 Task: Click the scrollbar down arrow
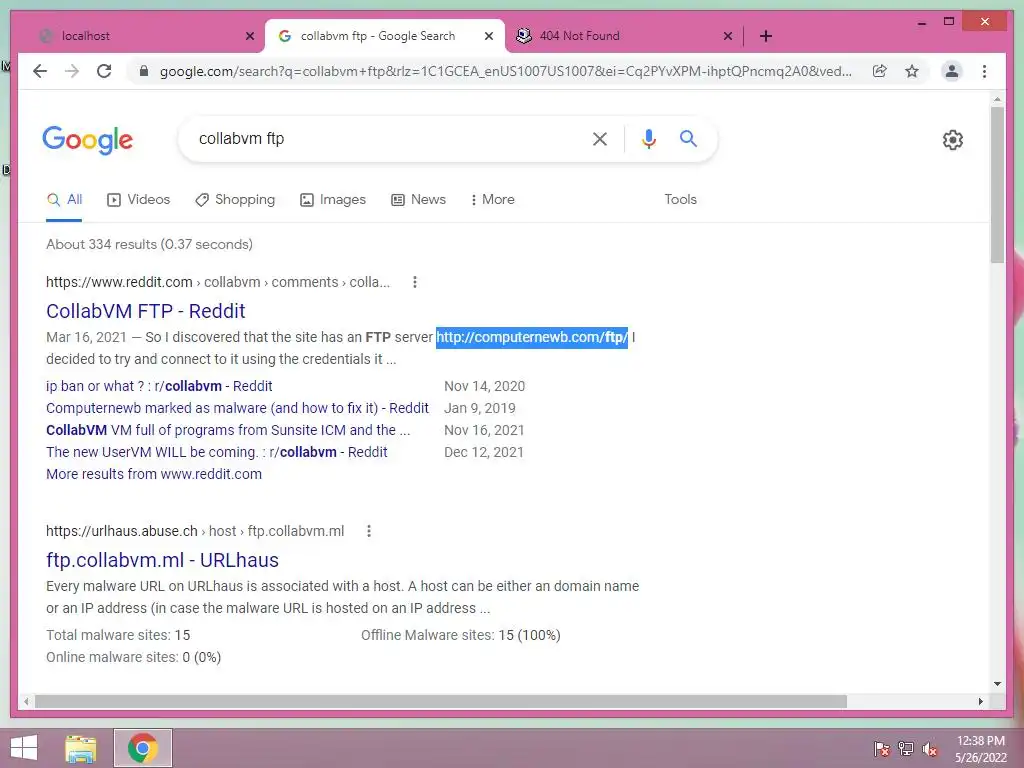997,684
